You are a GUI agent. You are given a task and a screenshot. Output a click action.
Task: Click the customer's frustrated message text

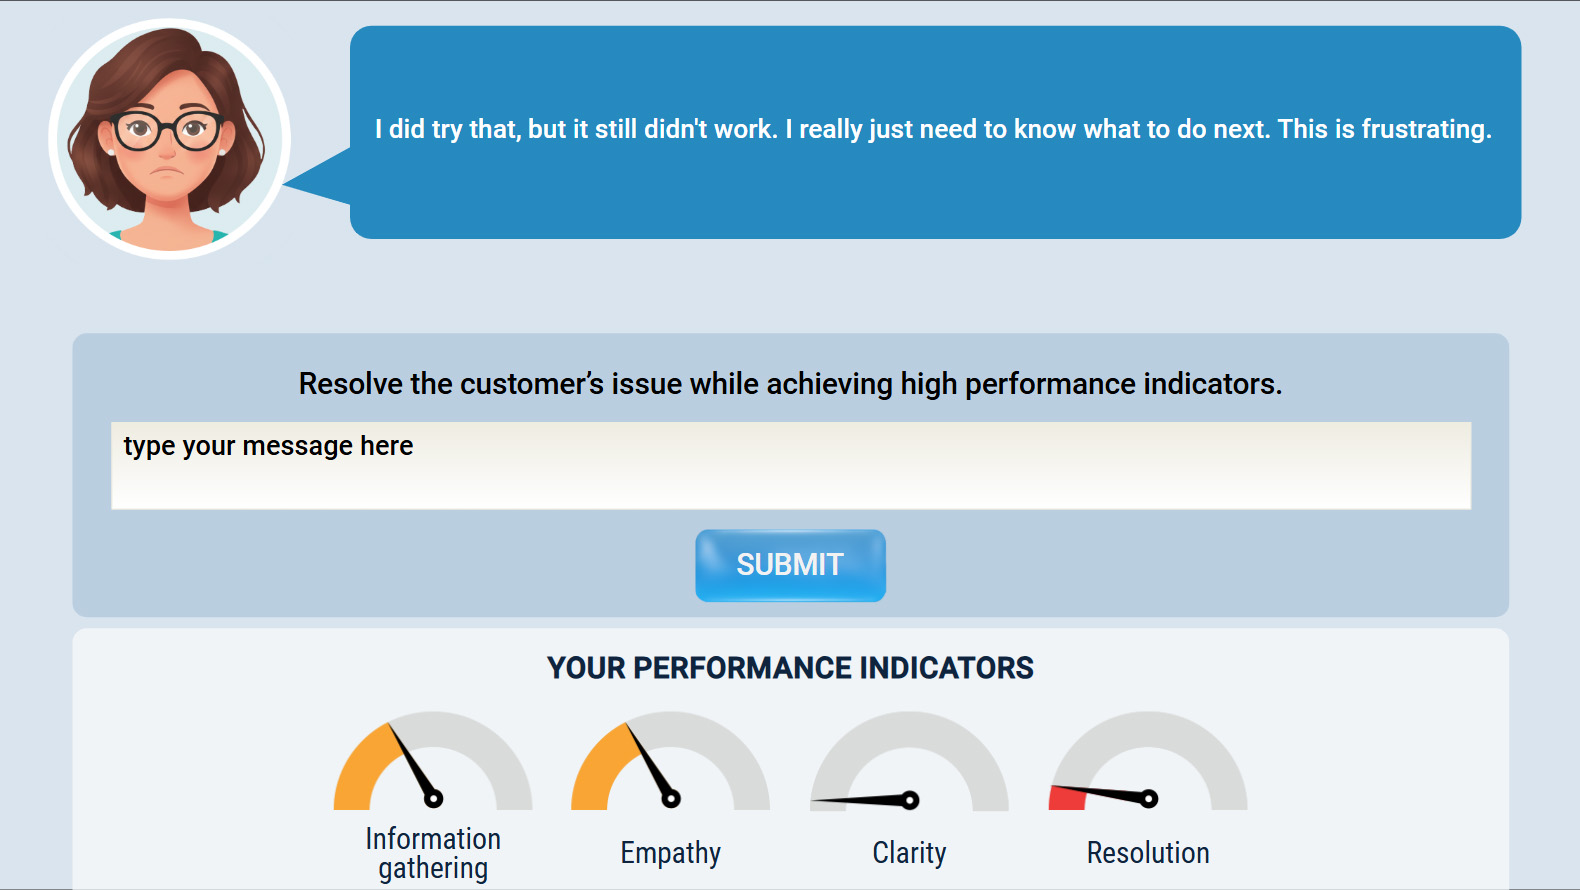point(933,130)
